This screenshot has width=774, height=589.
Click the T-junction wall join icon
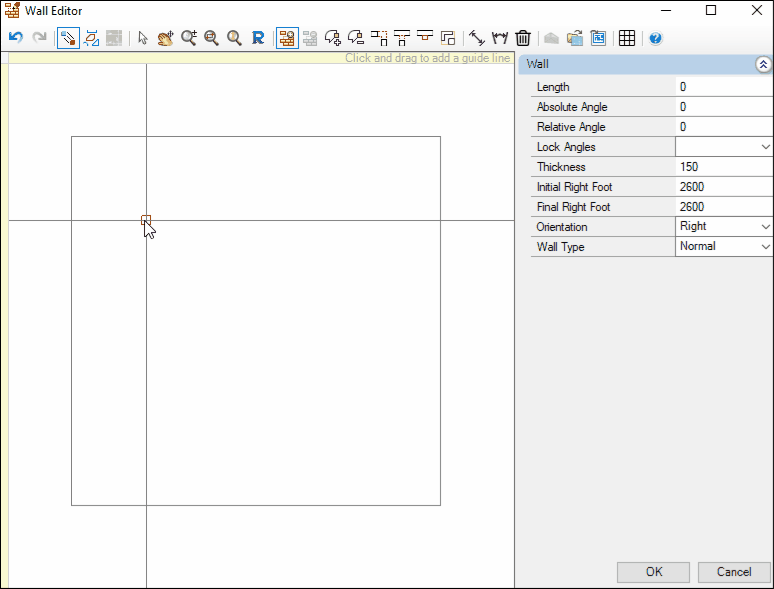[402, 38]
